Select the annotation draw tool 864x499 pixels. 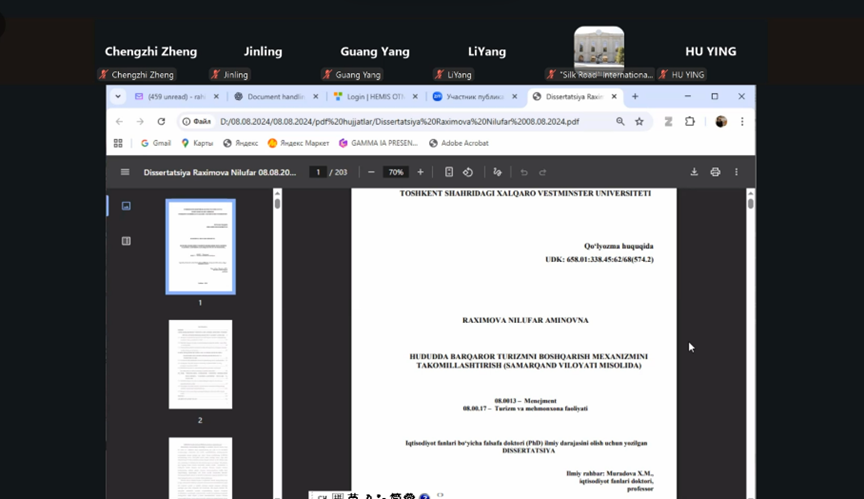[x=497, y=172]
